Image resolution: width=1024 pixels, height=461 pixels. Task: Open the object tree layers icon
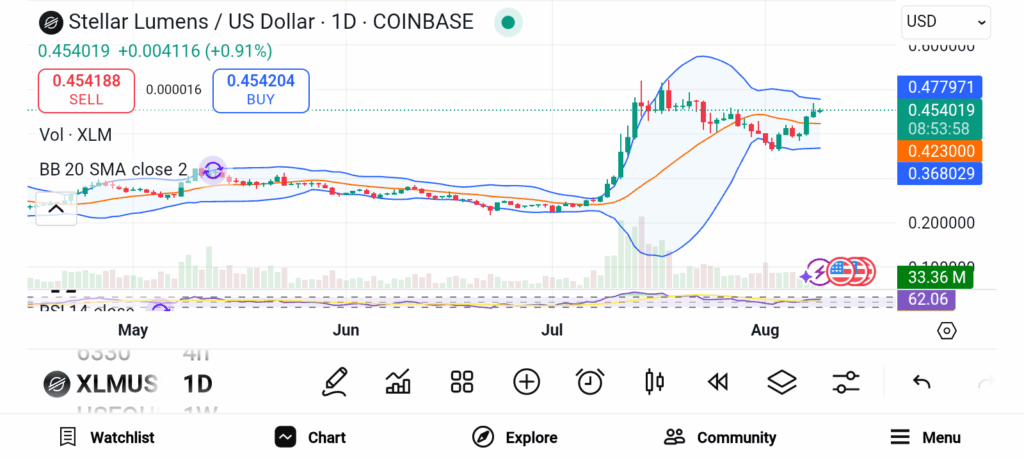pyautogui.click(x=781, y=381)
